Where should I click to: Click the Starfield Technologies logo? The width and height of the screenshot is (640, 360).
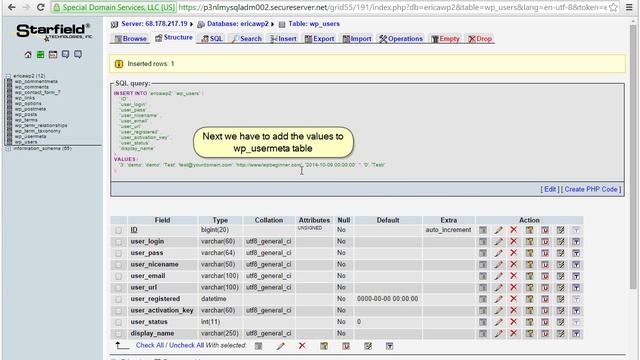(x=54, y=32)
